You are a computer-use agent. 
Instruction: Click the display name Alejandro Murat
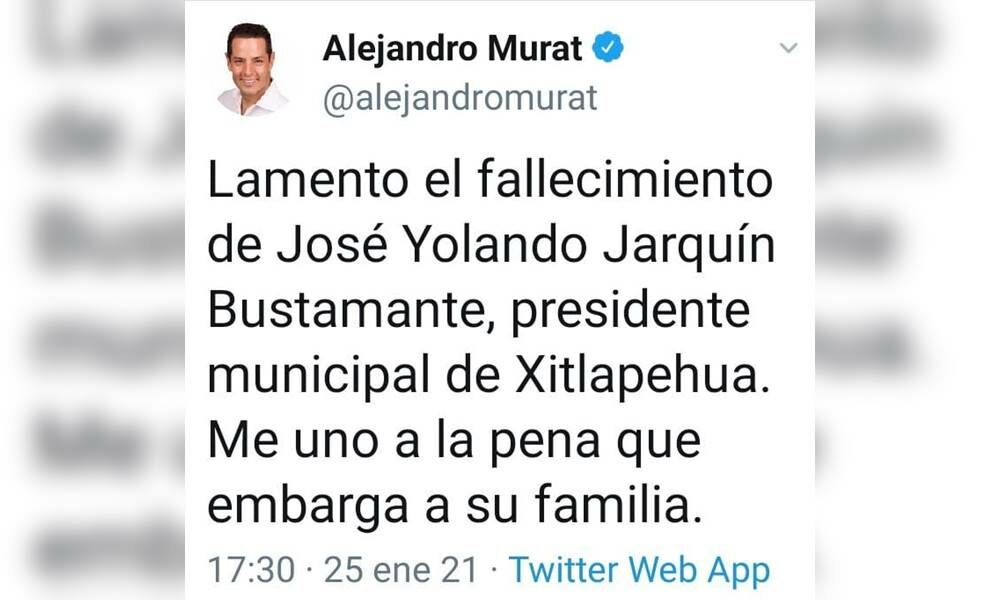452,48
